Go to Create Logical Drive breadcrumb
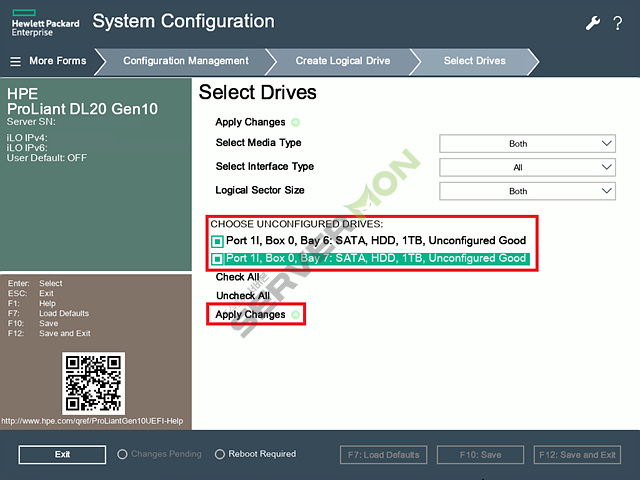The width and height of the screenshot is (640, 480). [343, 61]
